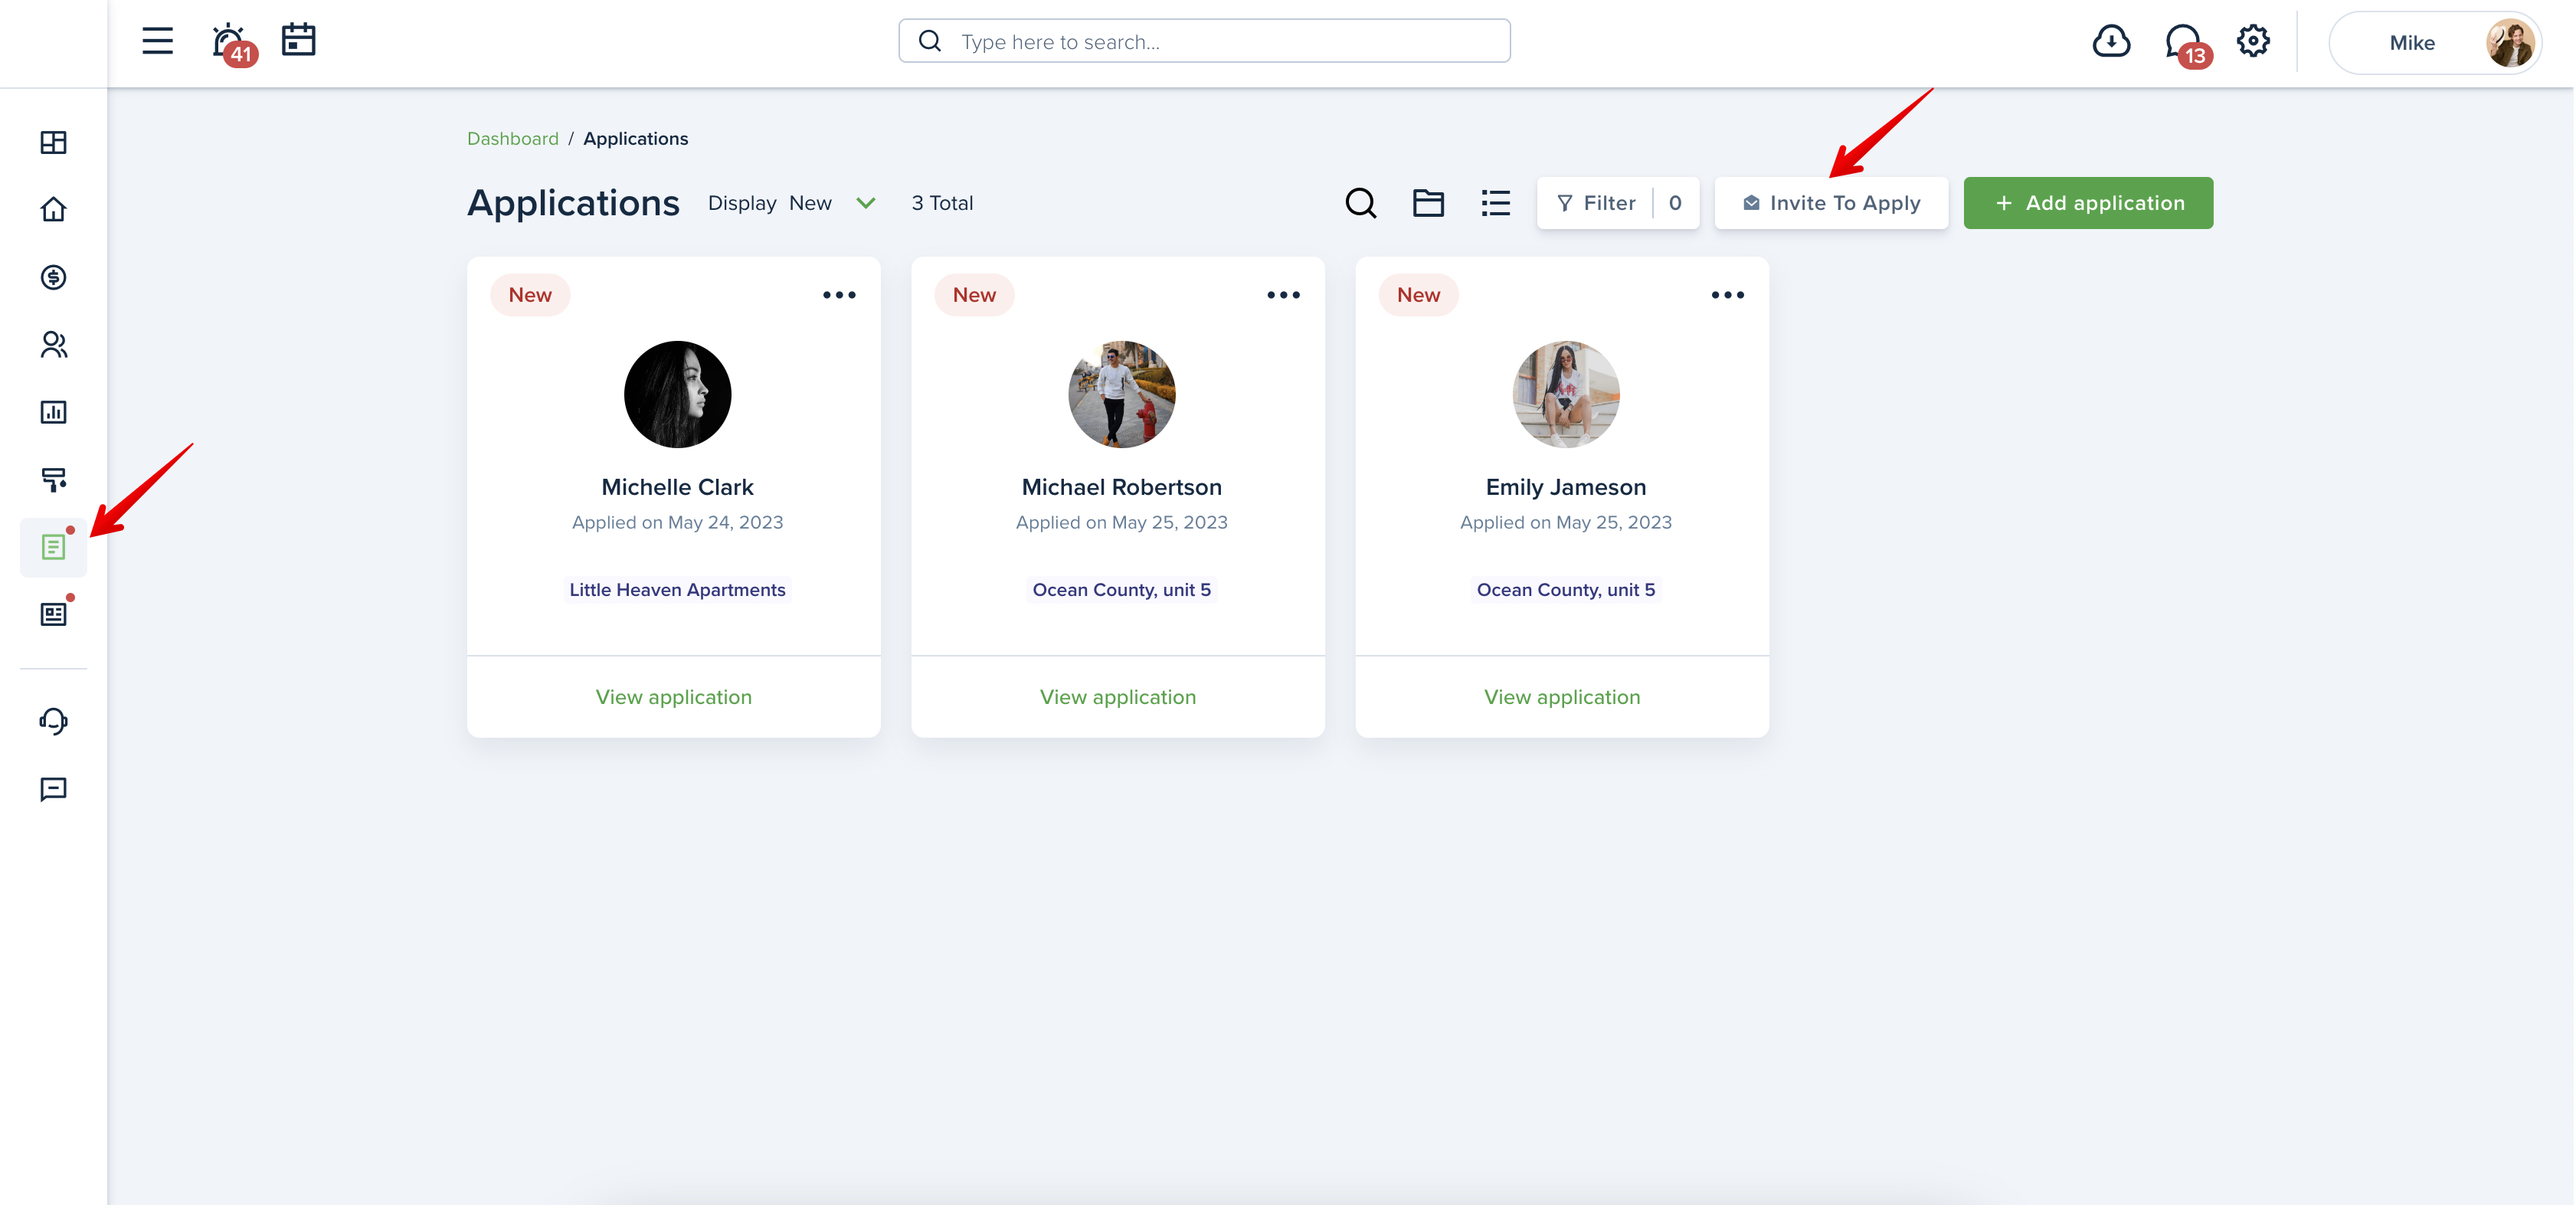Open the accounting dollar icon in the sidebar
This screenshot has height=1205, width=2576.
[x=54, y=277]
